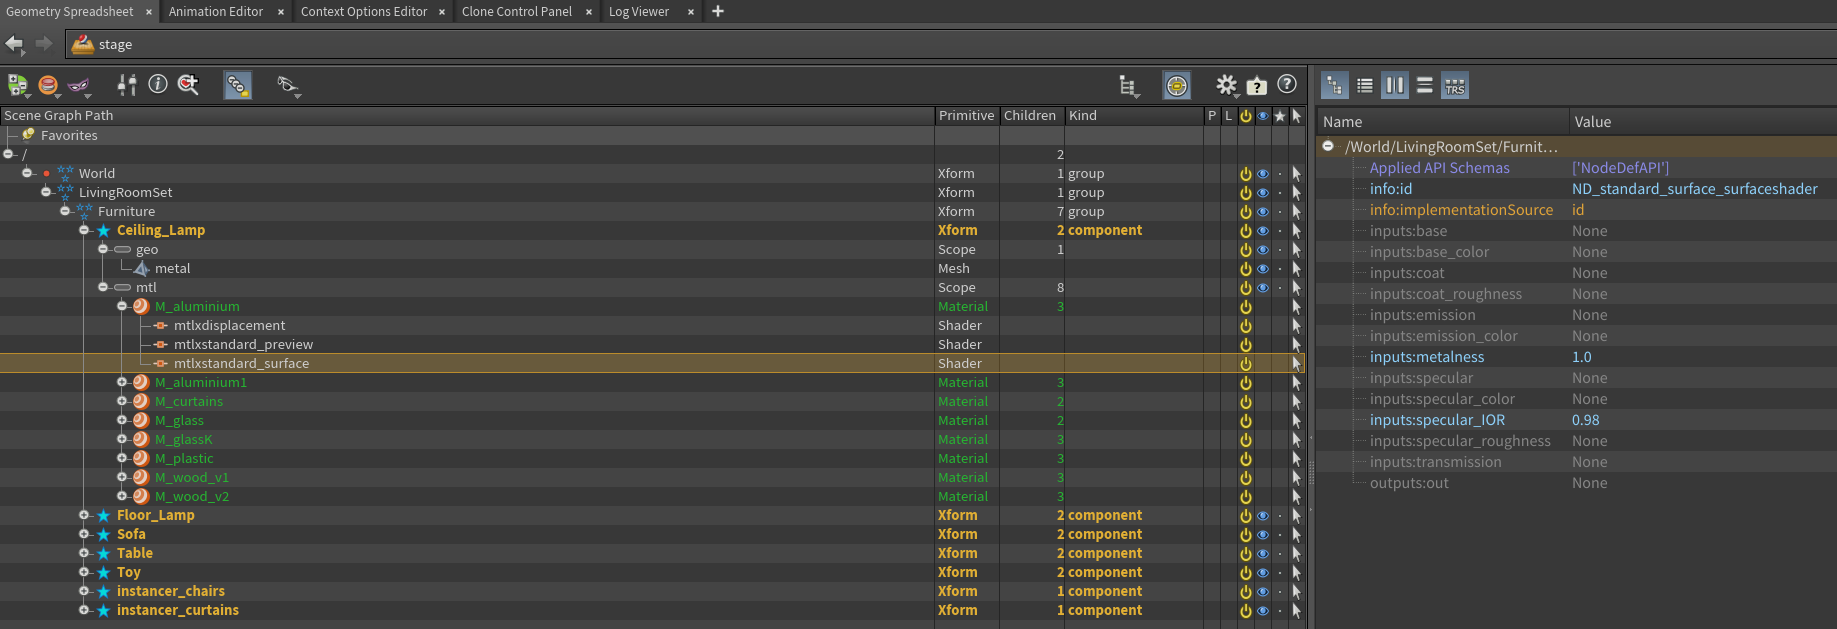1837x629 pixels.
Task: Expand the Toy component
Action: pos(84,572)
